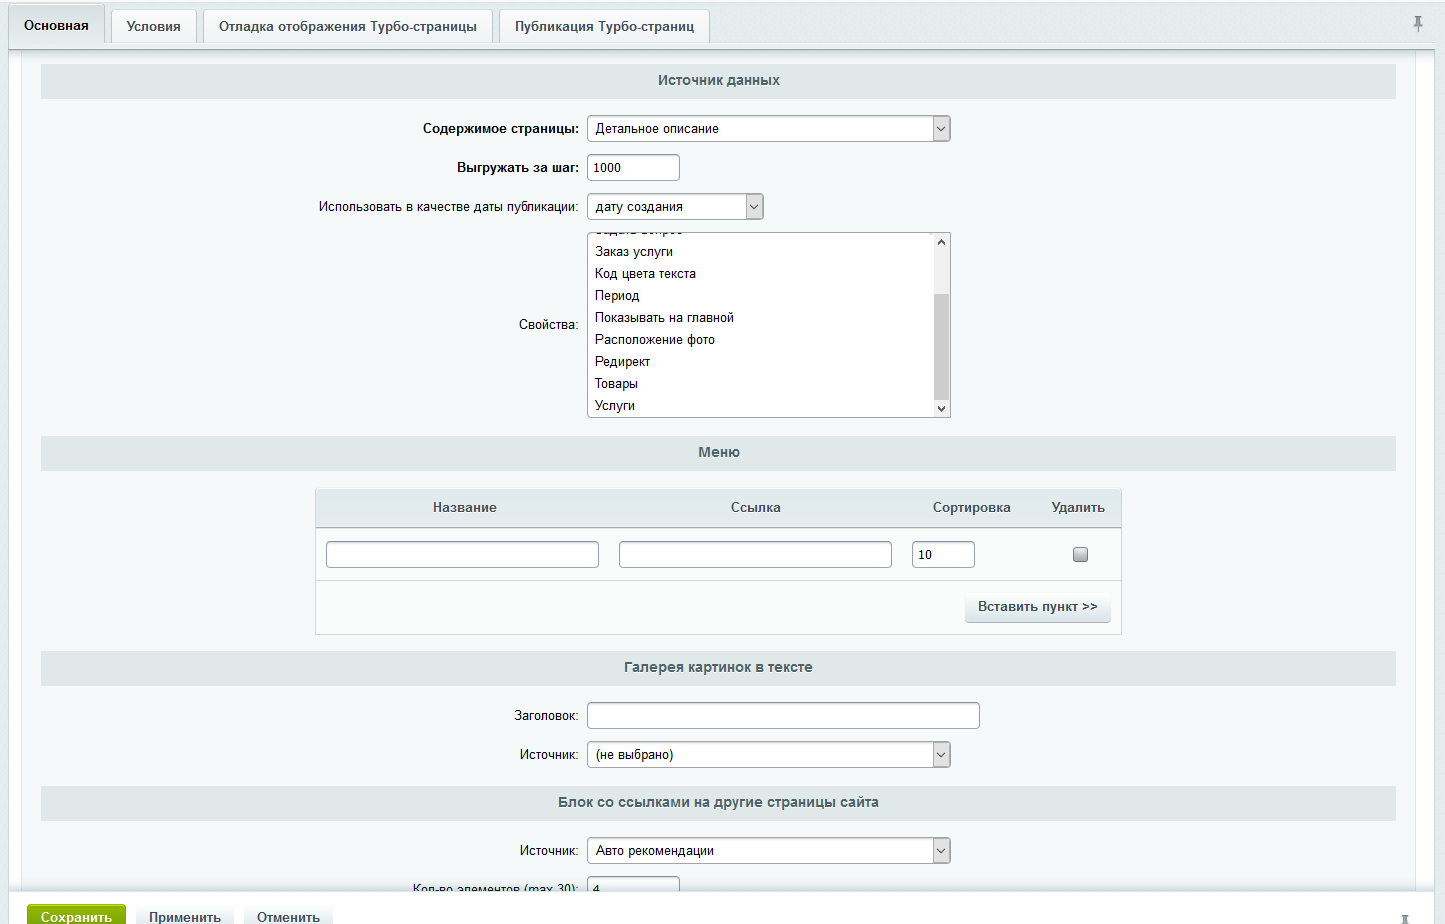The width and height of the screenshot is (1445, 924).
Task: Go to Публикация Турбо-страниц tab
Action: point(604,26)
